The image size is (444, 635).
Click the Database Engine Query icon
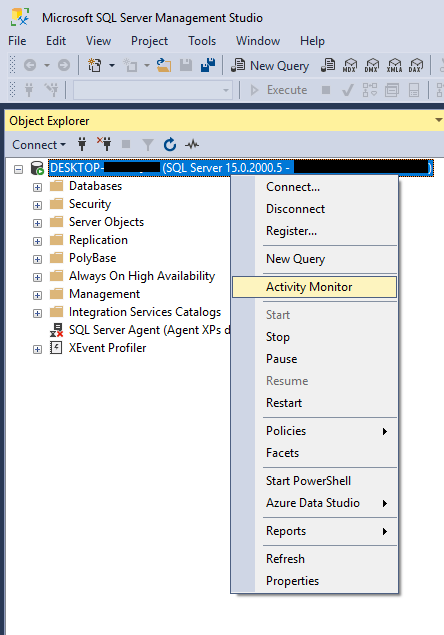(x=328, y=65)
